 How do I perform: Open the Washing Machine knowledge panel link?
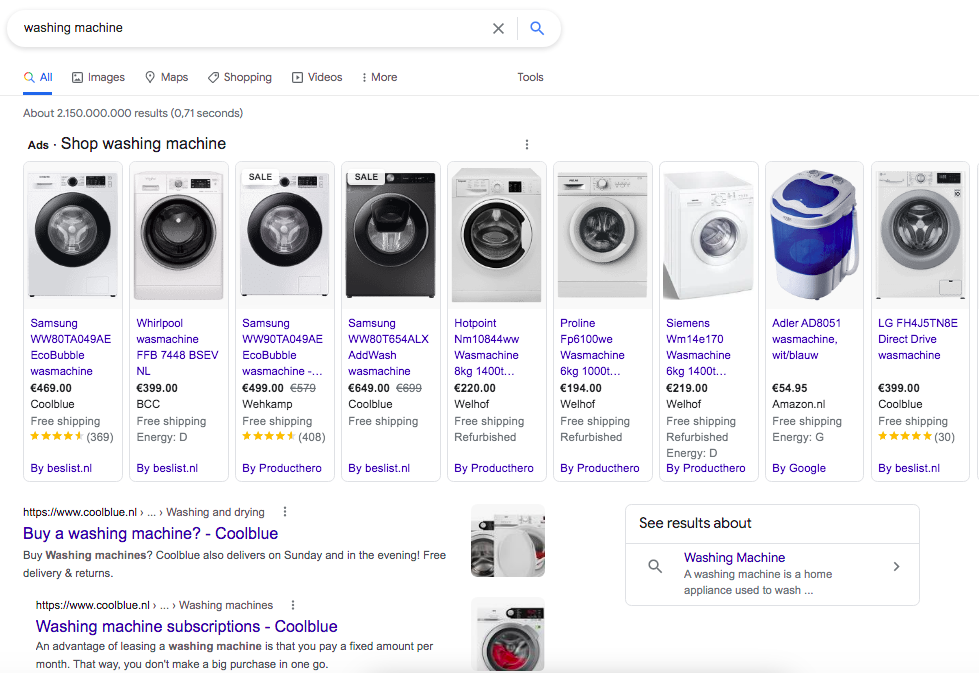734,558
